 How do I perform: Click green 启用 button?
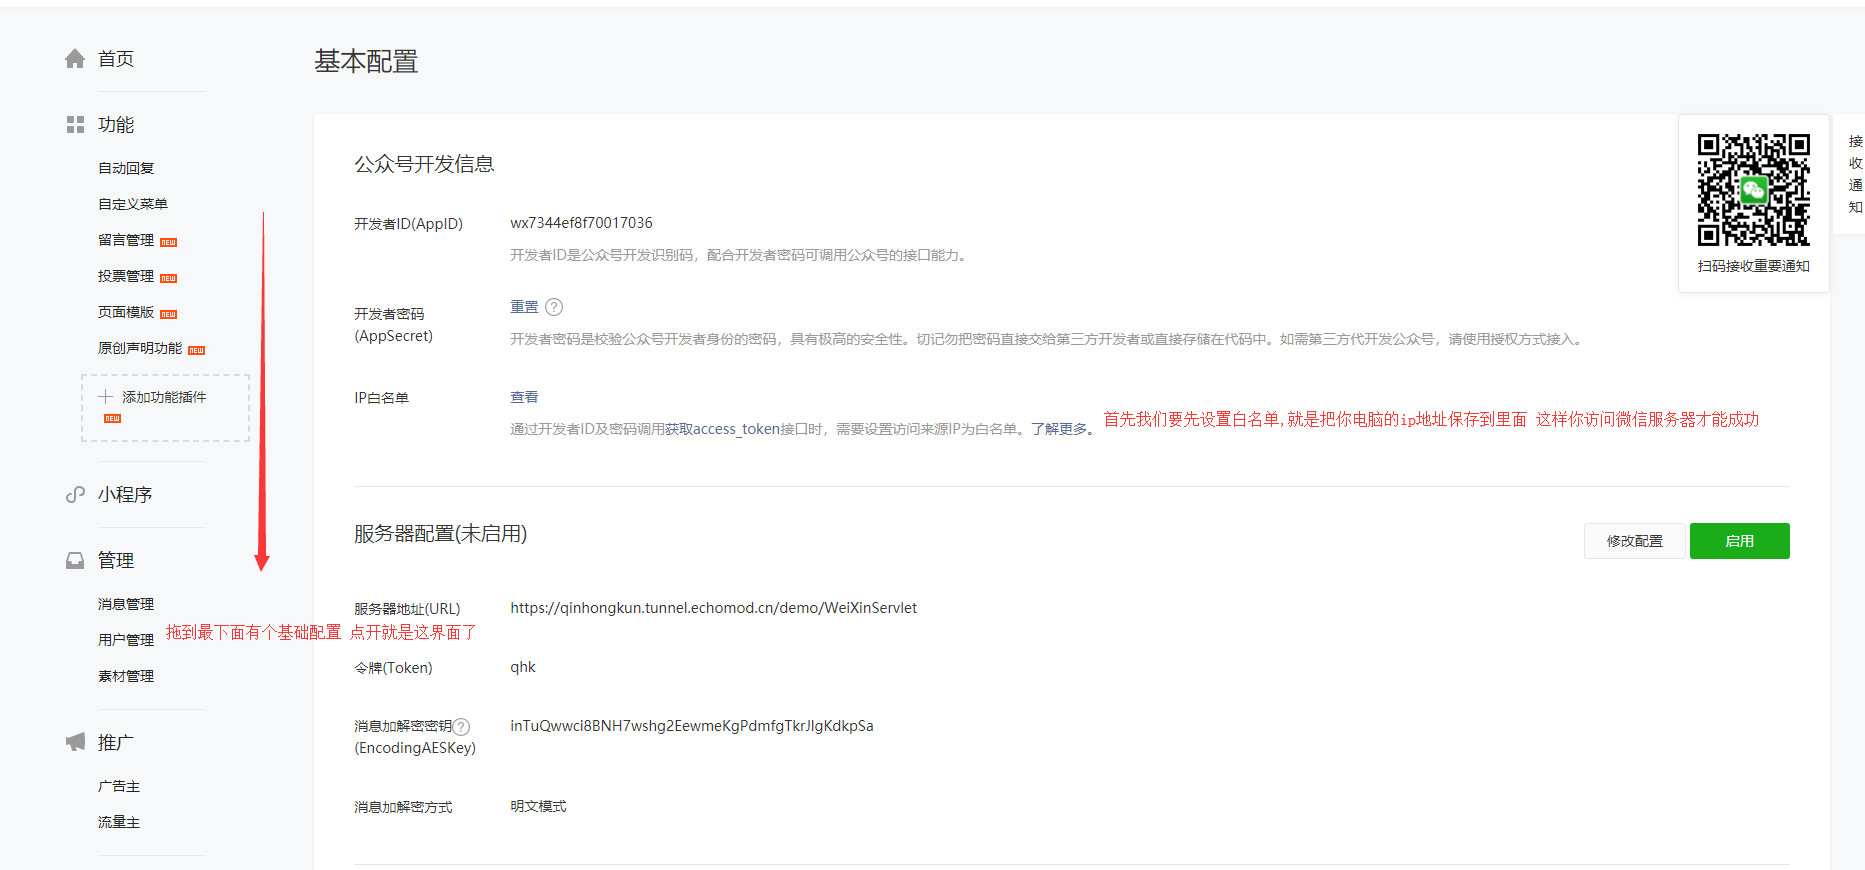tap(1740, 541)
